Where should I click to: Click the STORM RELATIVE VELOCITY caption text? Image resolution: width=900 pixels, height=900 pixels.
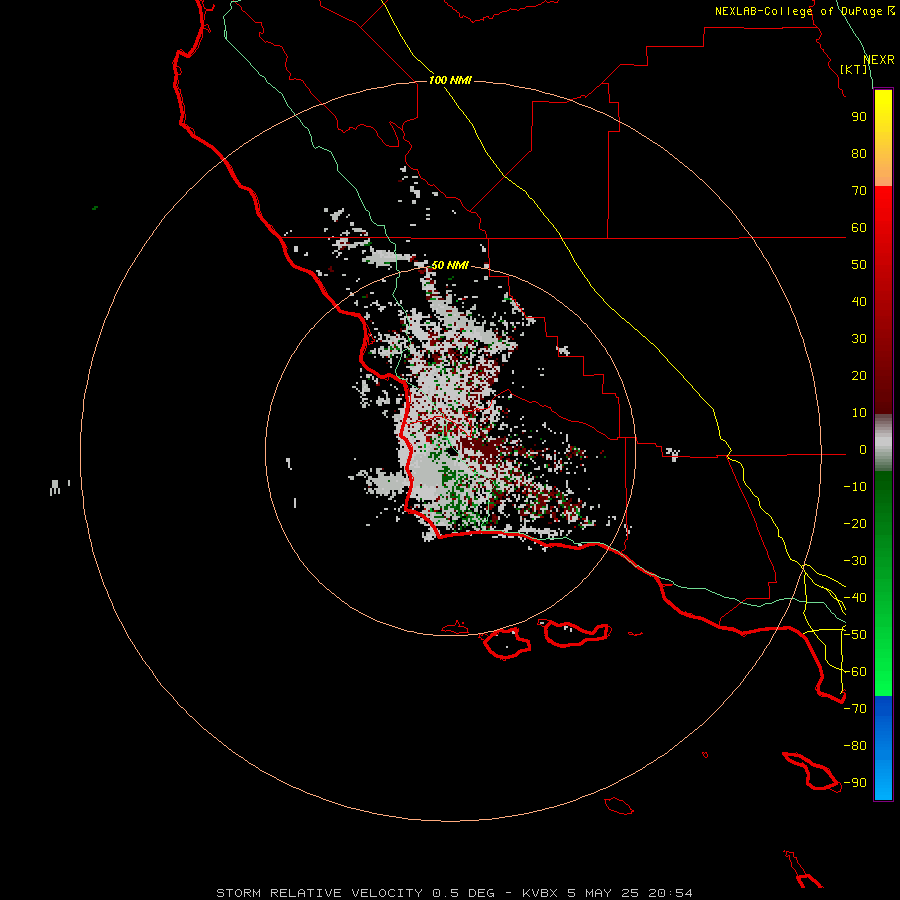pyautogui.click(x=321, y=893)
